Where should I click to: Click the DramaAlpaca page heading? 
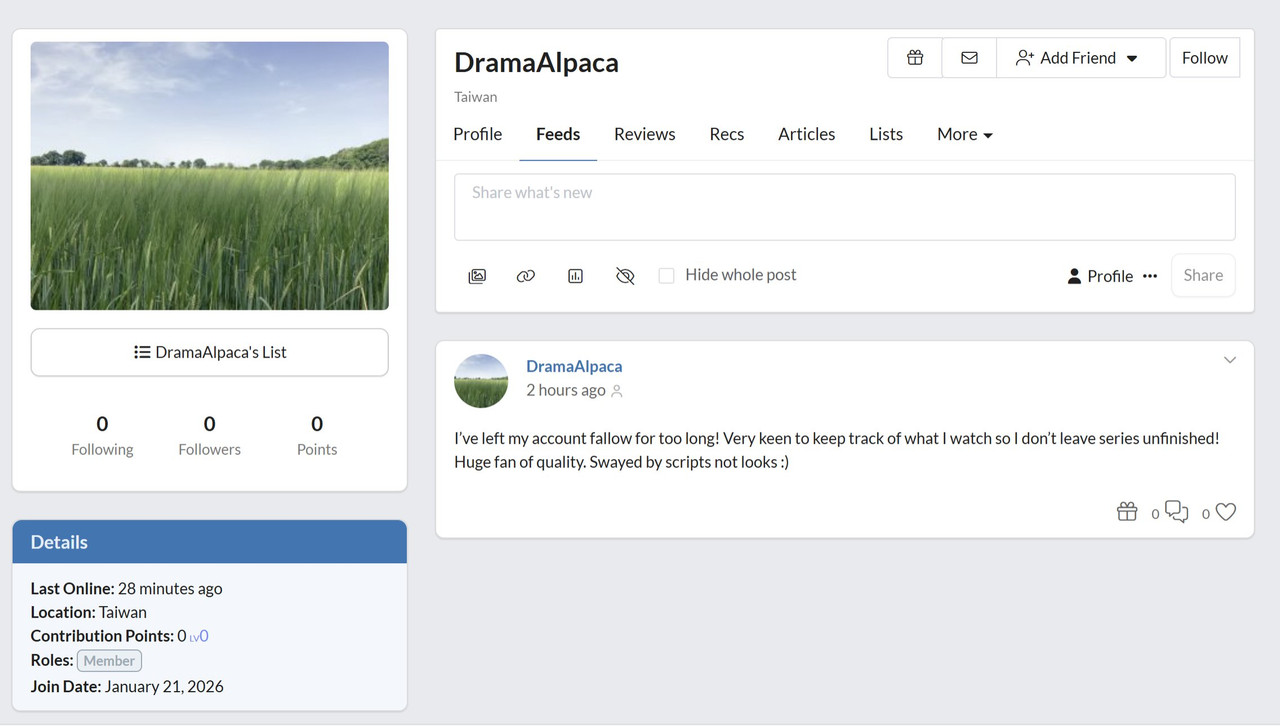coord(536,62)
